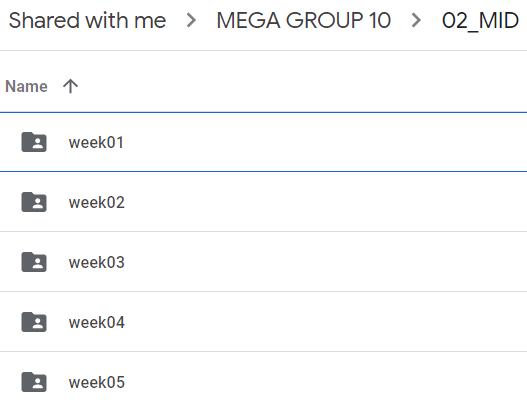
Task: Click the week05 shared folder icon
Action: pos(34,382)
